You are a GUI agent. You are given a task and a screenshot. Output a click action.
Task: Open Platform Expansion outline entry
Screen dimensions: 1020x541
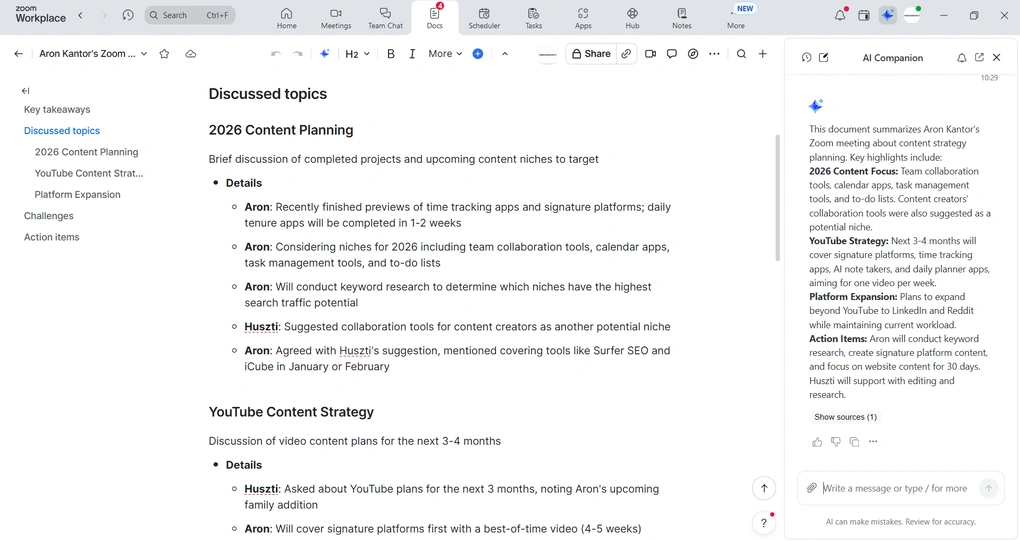tap(77, 194)
